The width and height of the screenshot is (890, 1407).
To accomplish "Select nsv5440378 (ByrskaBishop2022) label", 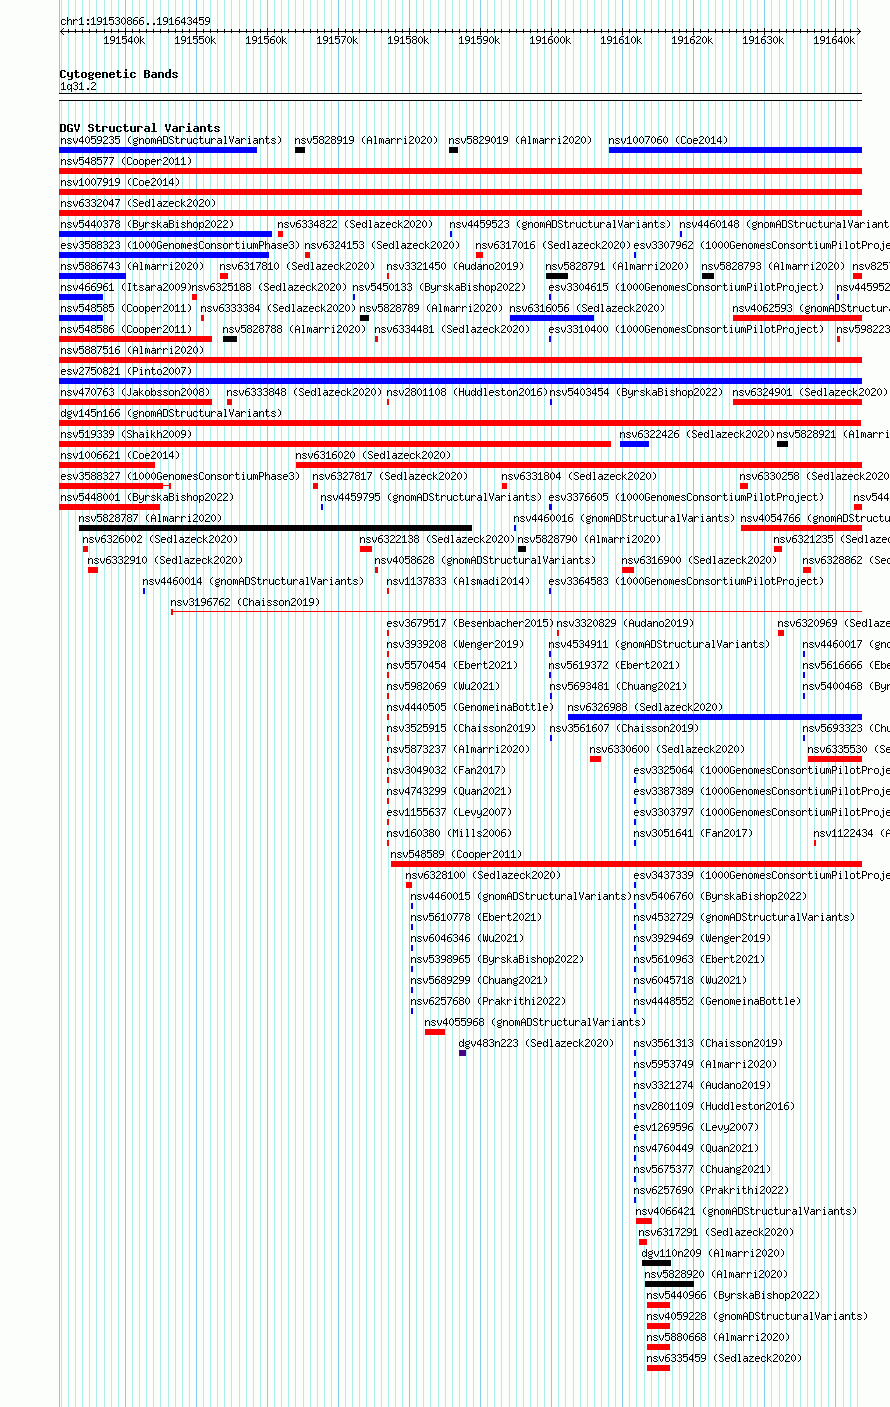I will point(147,224).
